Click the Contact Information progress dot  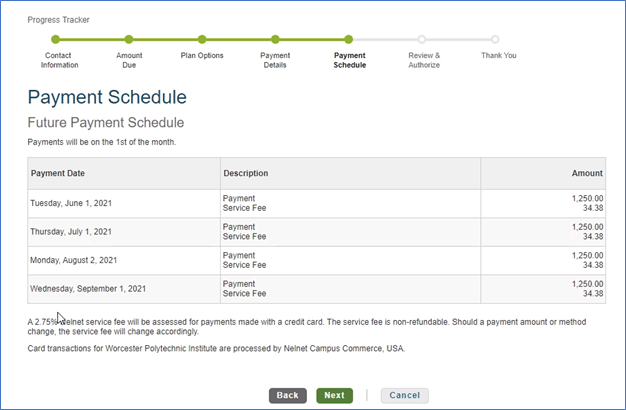click(55, 39)
